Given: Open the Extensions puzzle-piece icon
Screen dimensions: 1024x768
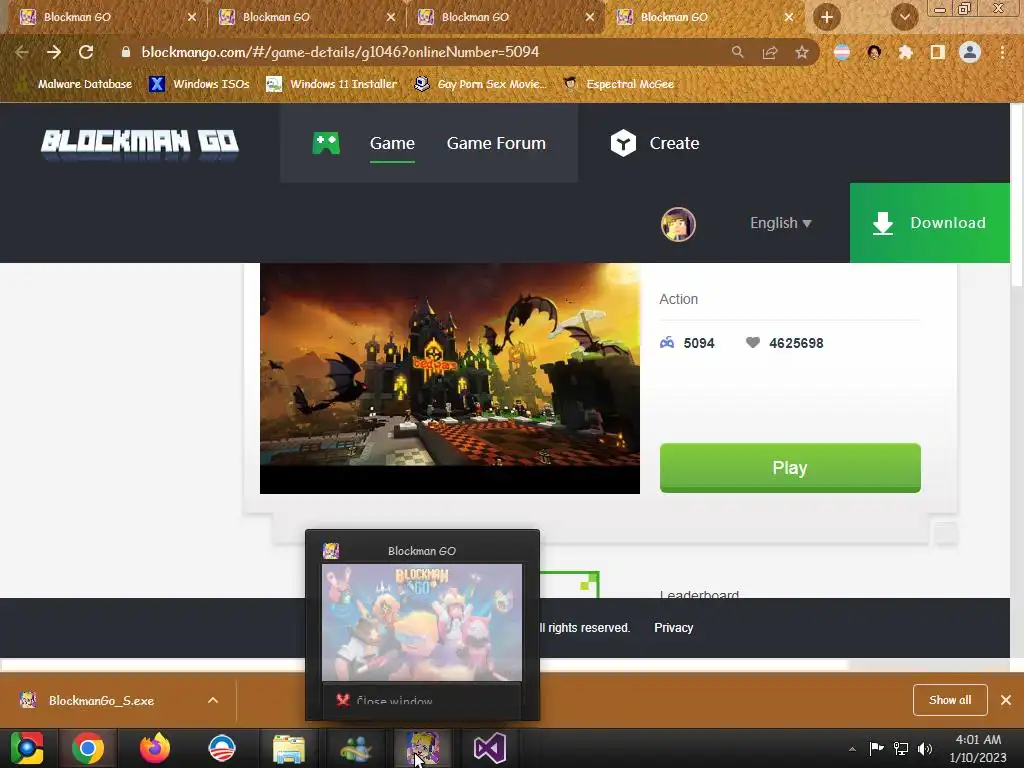Looking at the screenshot, I should 905,52.
